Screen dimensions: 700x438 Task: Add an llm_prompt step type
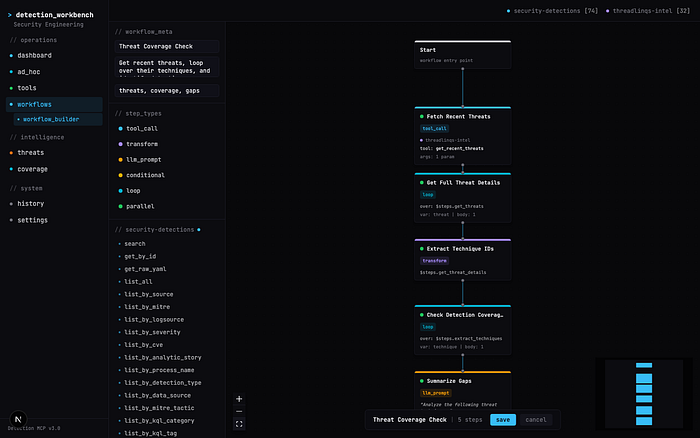(x=167, y=160)
